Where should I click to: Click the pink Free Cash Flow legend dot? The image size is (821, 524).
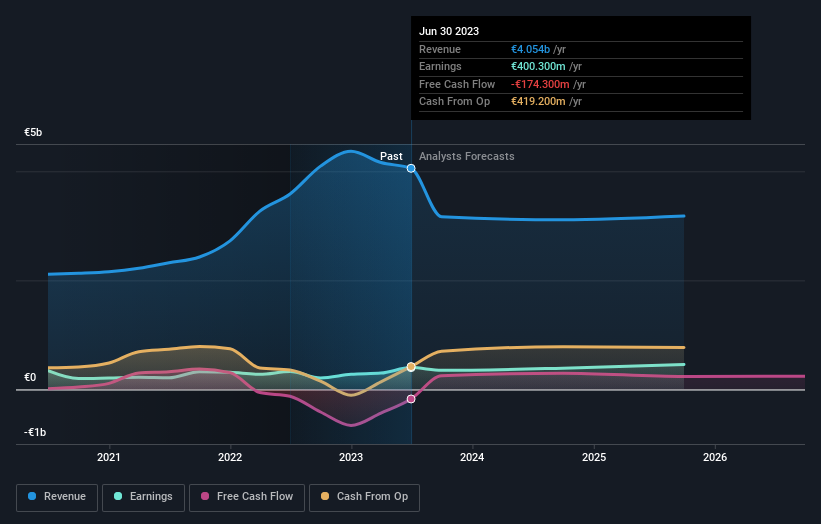[x=205, y=496]
